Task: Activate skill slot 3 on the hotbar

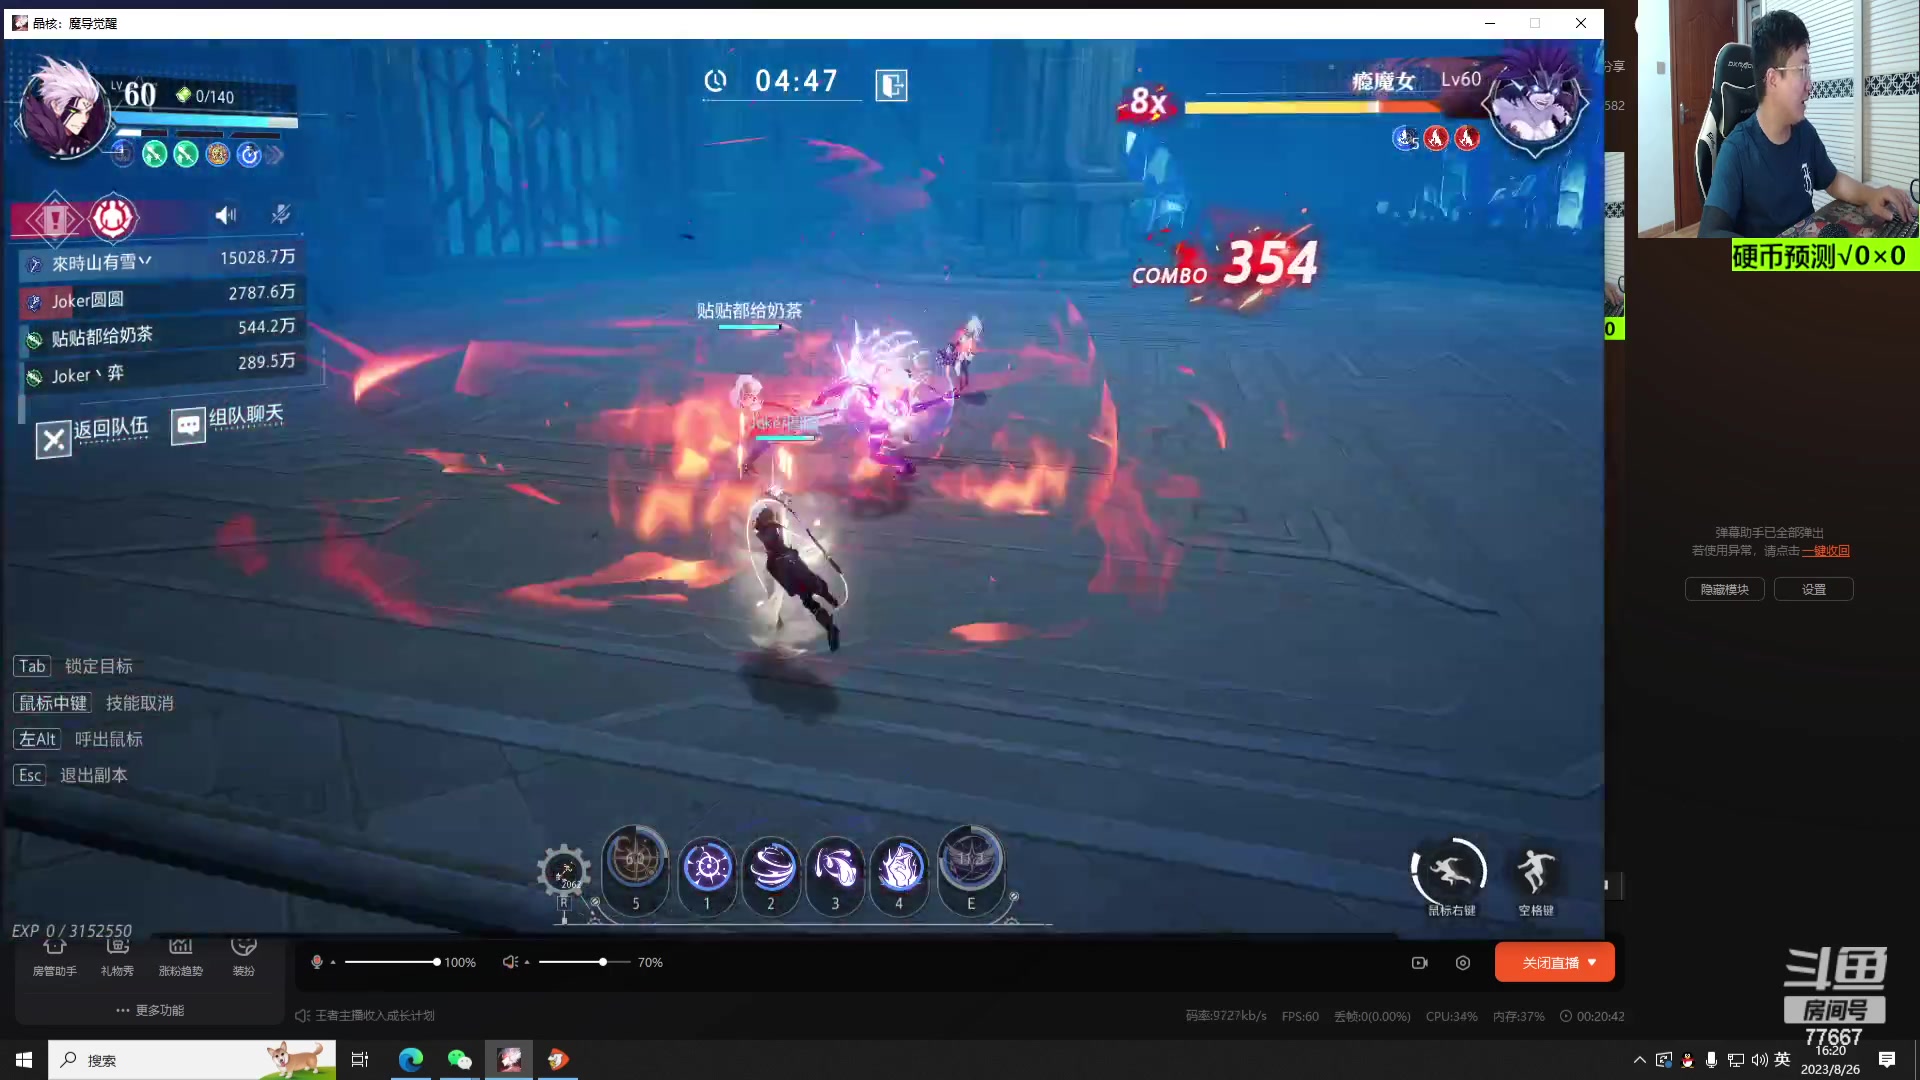Action: (835, 866)
